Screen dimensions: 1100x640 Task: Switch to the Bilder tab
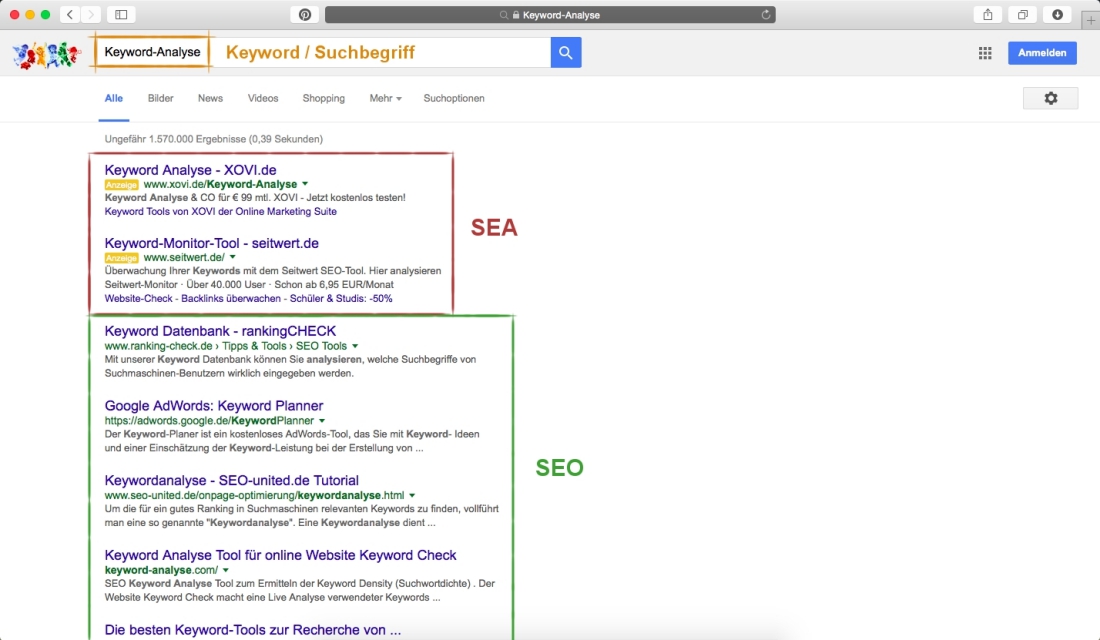click(x=161, y=98)
